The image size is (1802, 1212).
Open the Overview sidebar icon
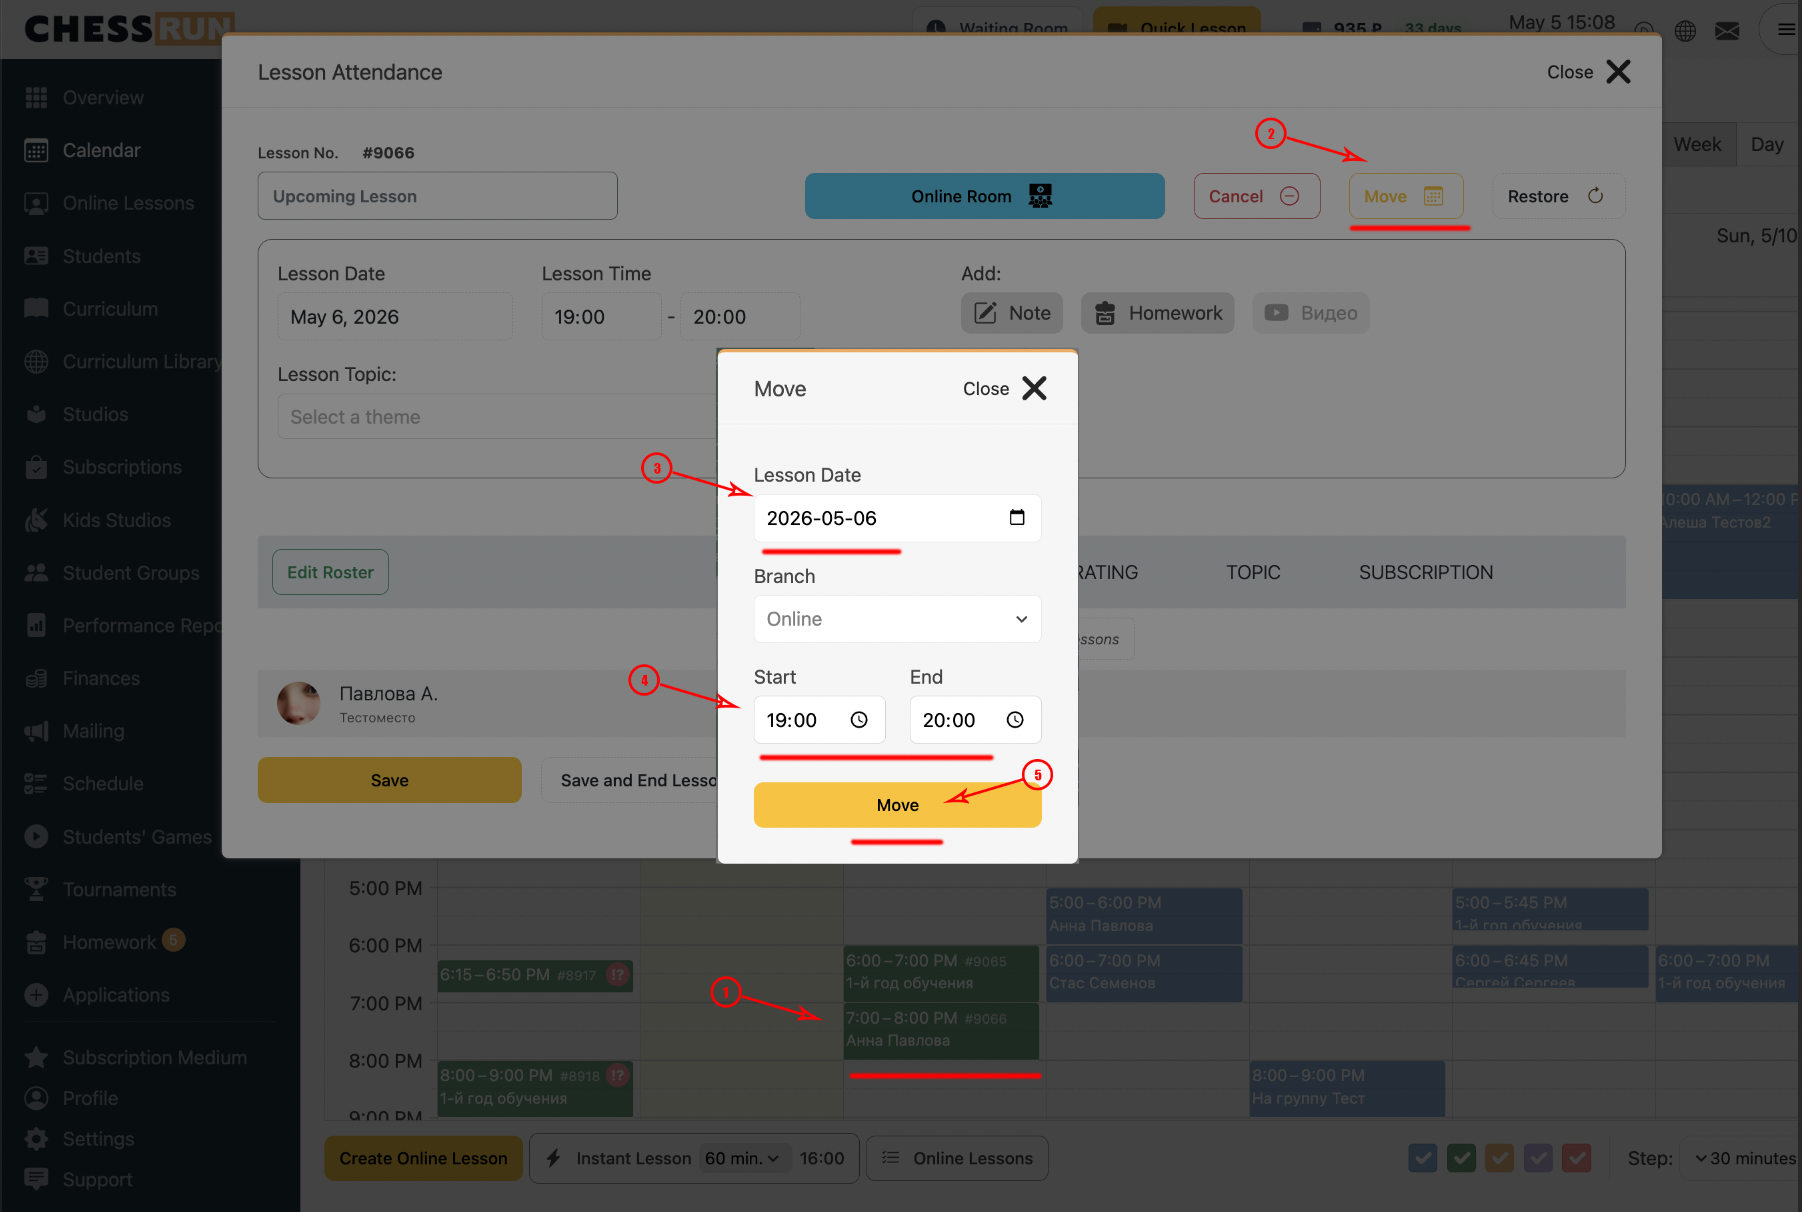click(36, 97)
